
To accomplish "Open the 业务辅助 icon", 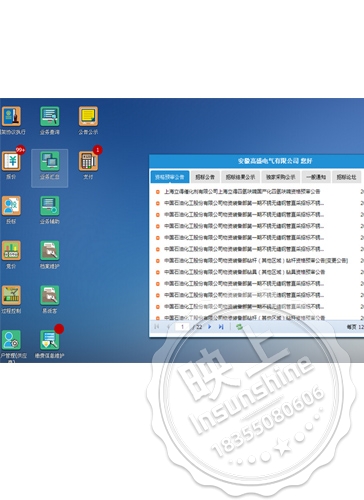I will pos(50,206).
